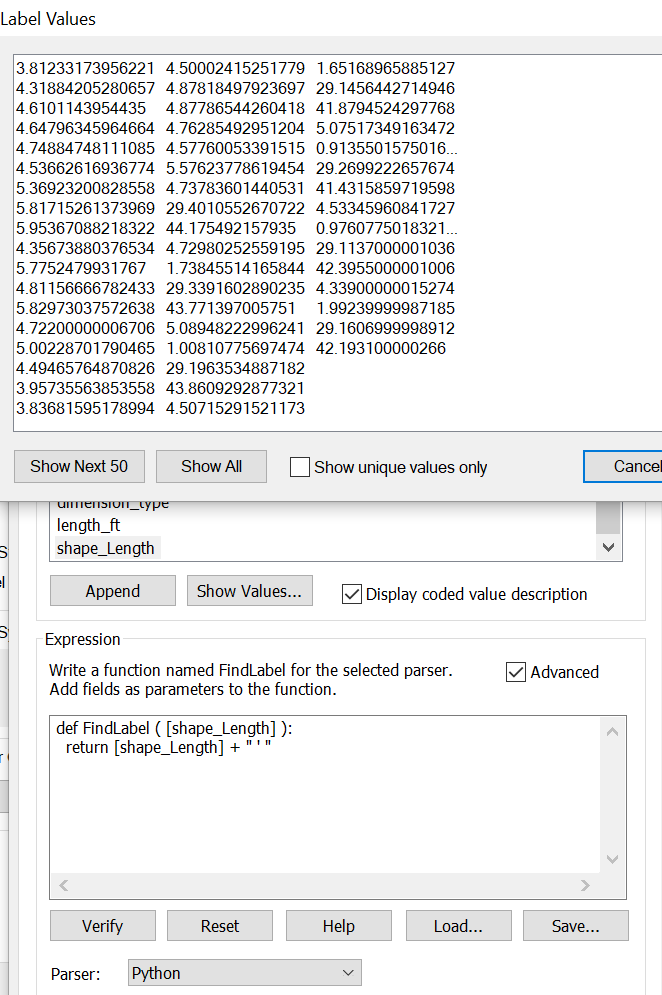
Task: Select the shape_Length field in list
Action: (x=106, y=548)
